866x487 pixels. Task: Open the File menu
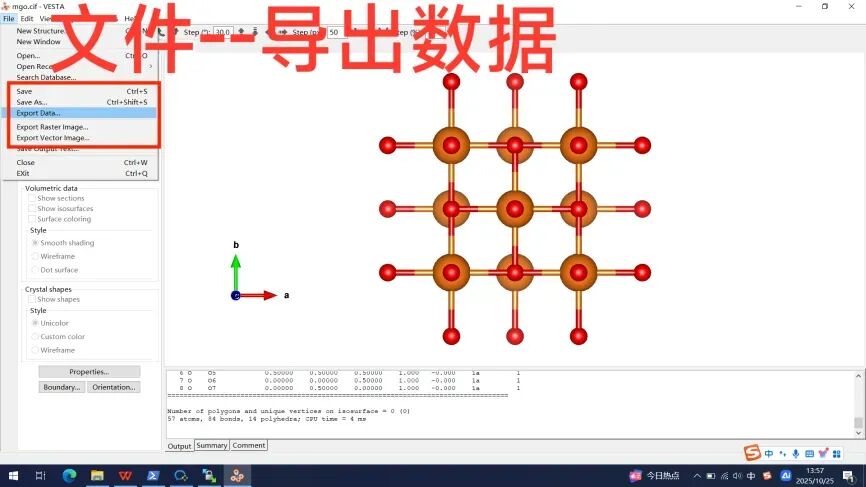click(x=9, y=18)
